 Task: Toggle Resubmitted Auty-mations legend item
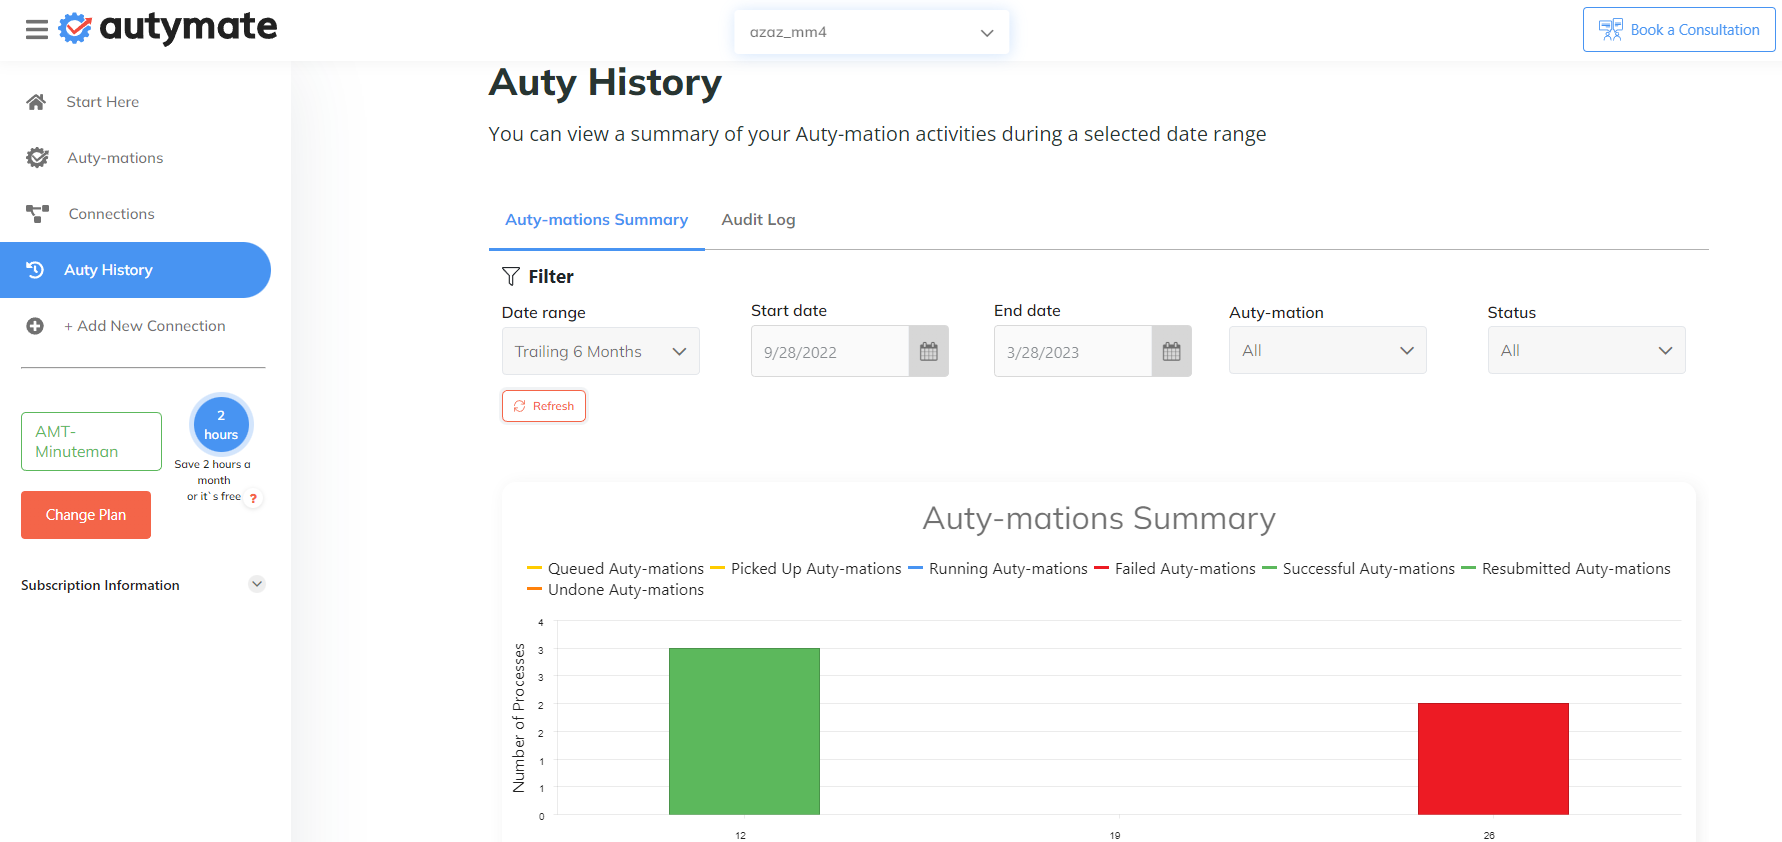[x=1565, y=569]
